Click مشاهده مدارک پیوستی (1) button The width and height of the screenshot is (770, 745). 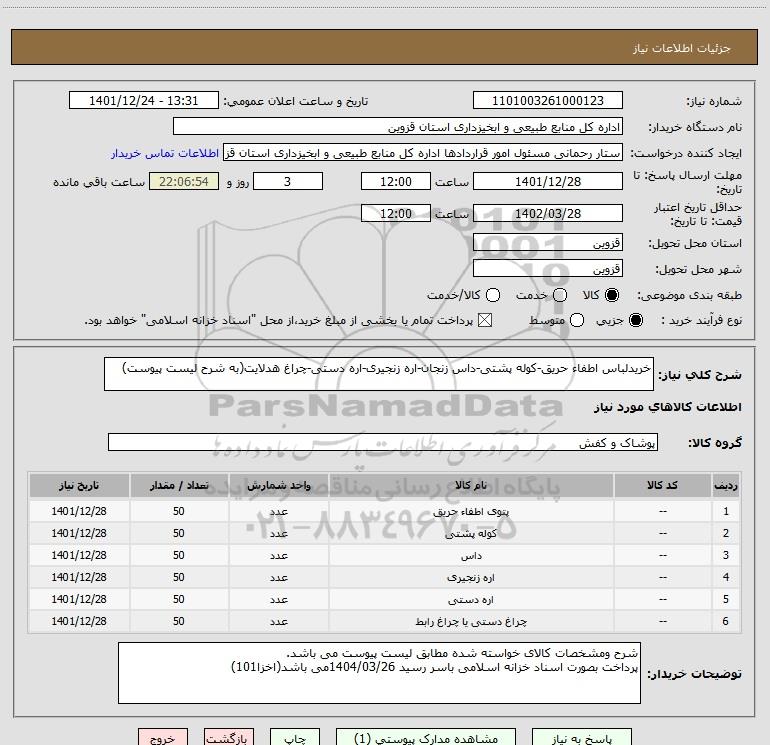coord(426,738)
